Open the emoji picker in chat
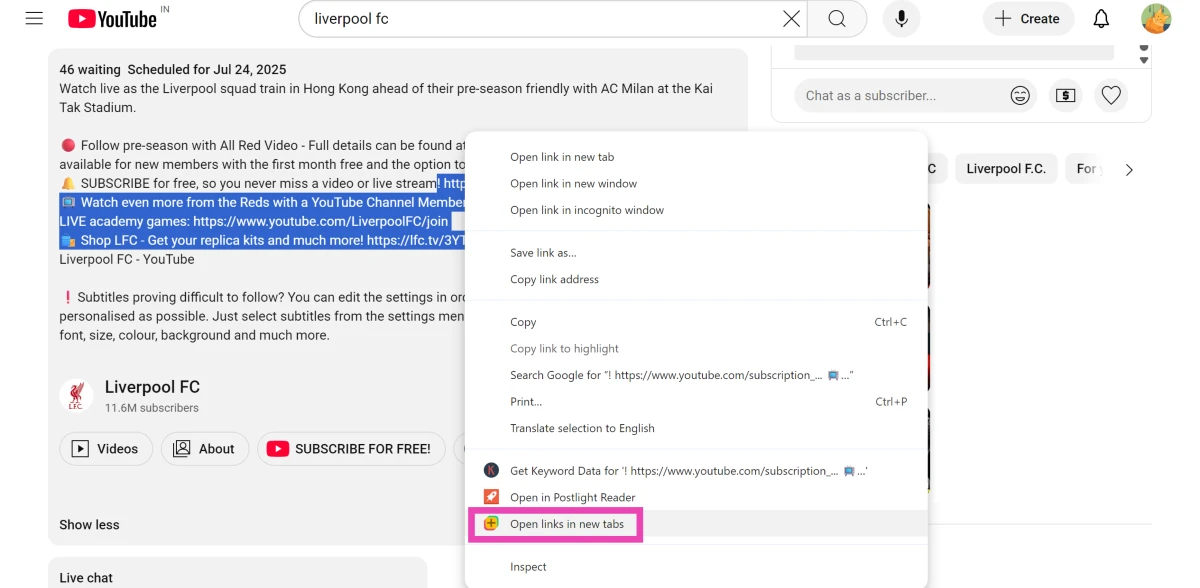Screen dimensions: 1200x588 pos(1020,95)
